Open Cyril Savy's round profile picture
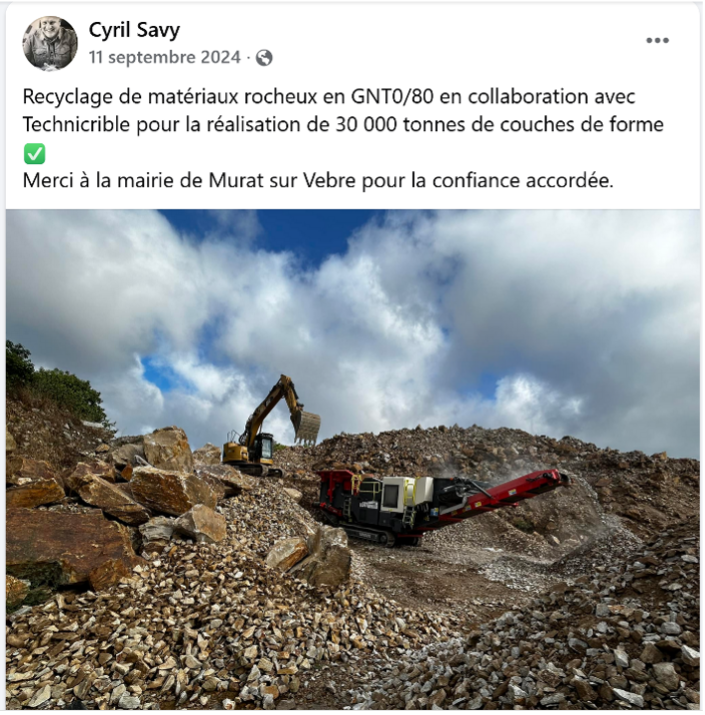The height and width of the screenshot is (715, 705). click(50, 44)
